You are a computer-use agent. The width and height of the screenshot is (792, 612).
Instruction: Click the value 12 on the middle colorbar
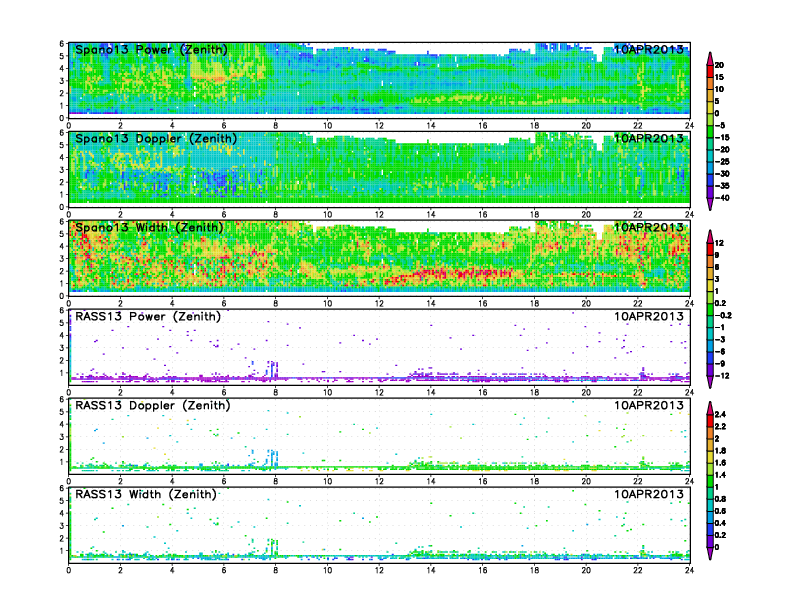pos(719,243)
